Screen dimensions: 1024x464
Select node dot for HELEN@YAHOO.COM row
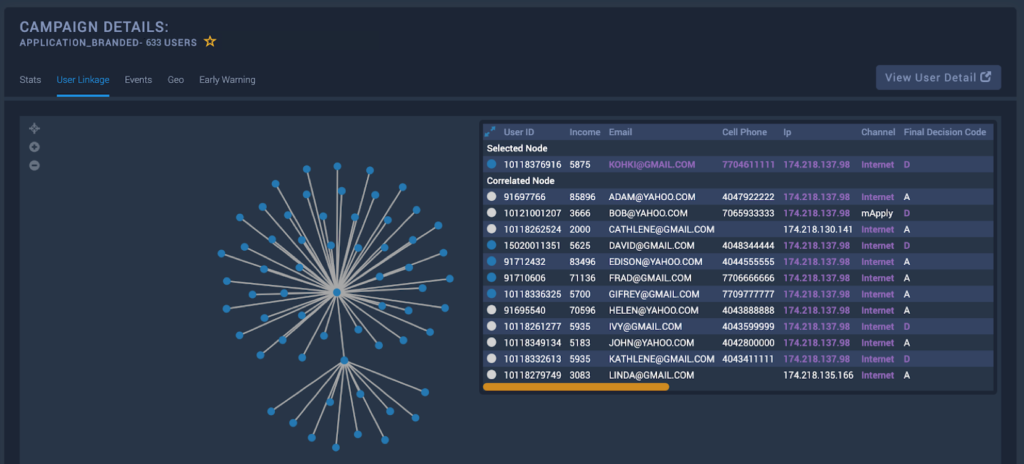492,310
